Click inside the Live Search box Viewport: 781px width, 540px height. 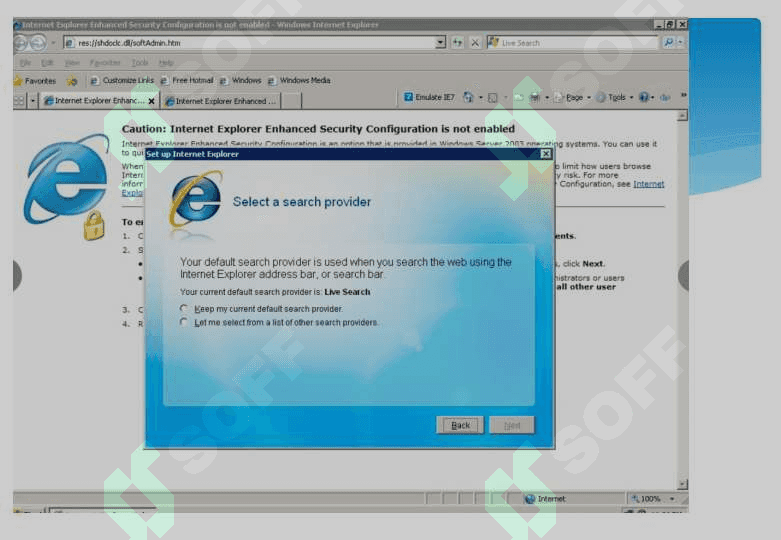(573, 43)
